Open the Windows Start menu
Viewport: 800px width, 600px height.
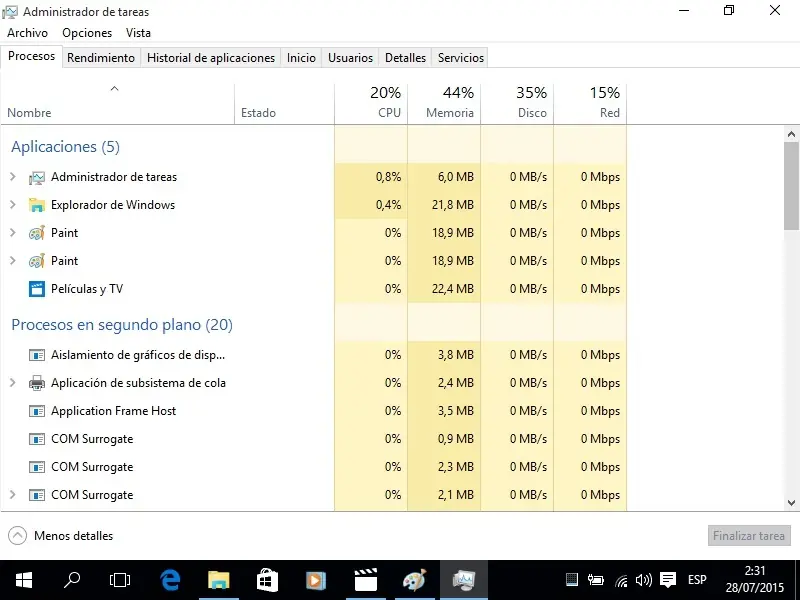pos(24,580)
